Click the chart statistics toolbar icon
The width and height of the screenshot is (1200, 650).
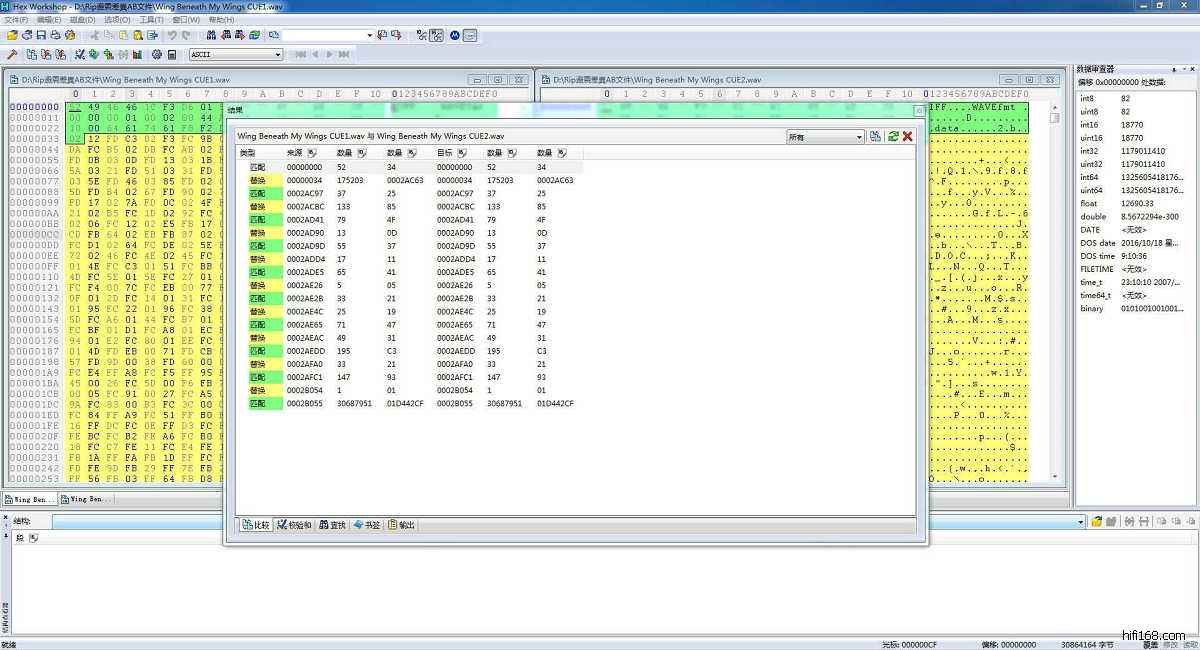(137, 54)
